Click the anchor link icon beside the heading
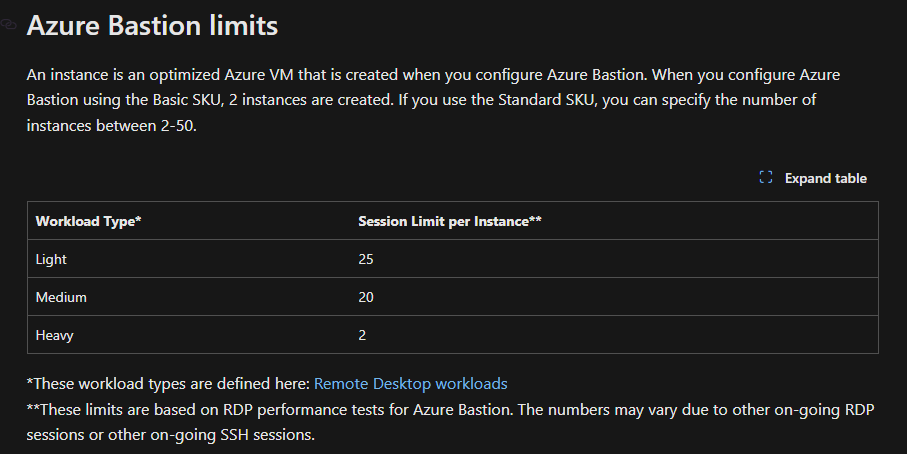Screen dimensions: 907x454 click(8, 24)
